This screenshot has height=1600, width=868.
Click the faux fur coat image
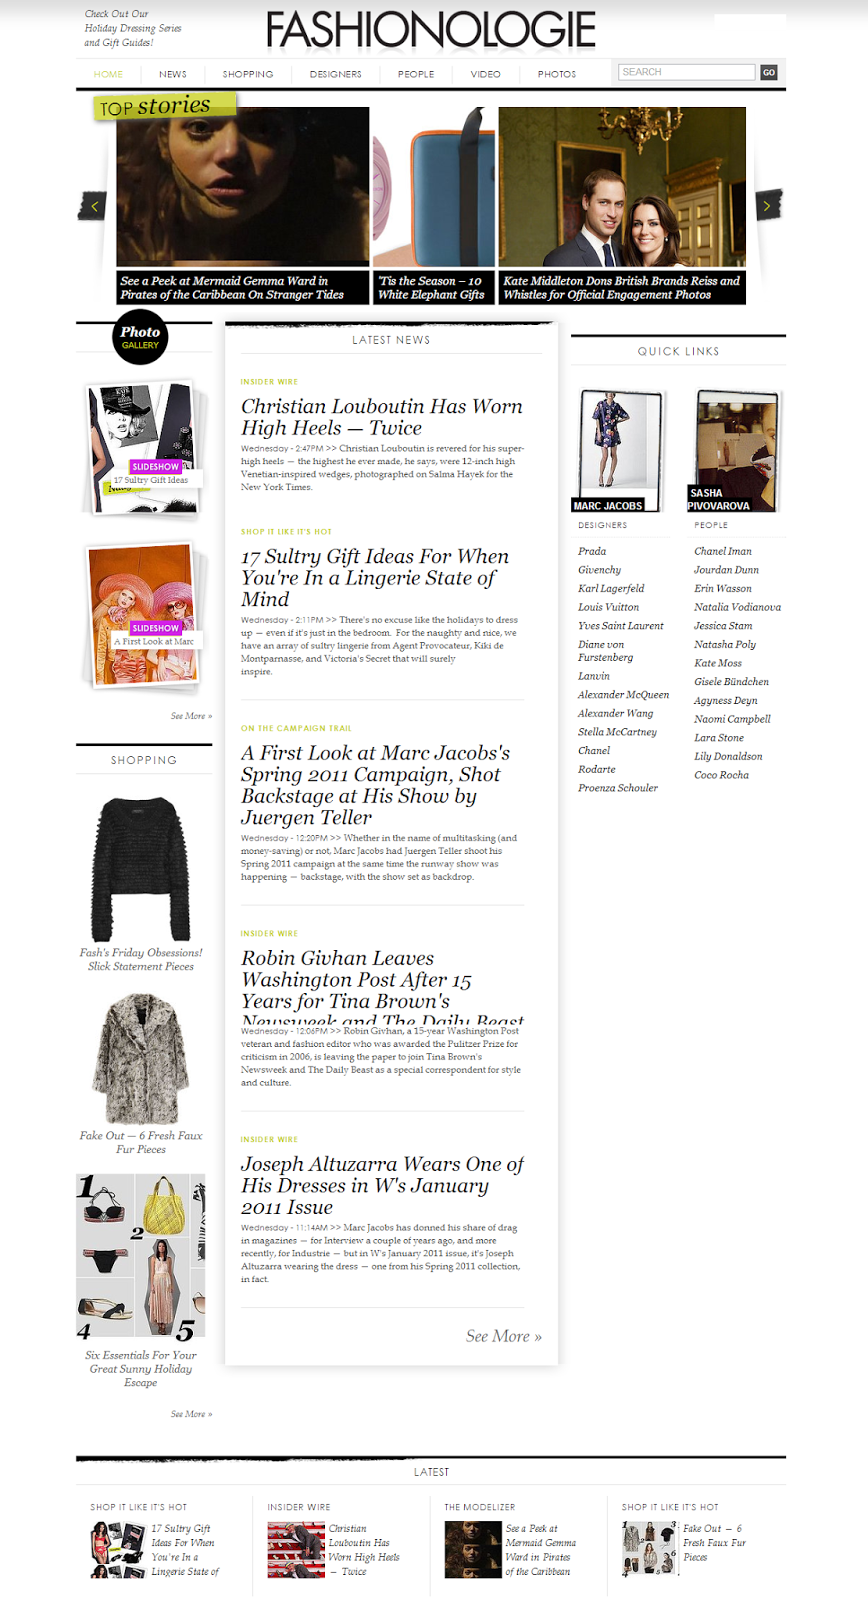[141, 1059]
